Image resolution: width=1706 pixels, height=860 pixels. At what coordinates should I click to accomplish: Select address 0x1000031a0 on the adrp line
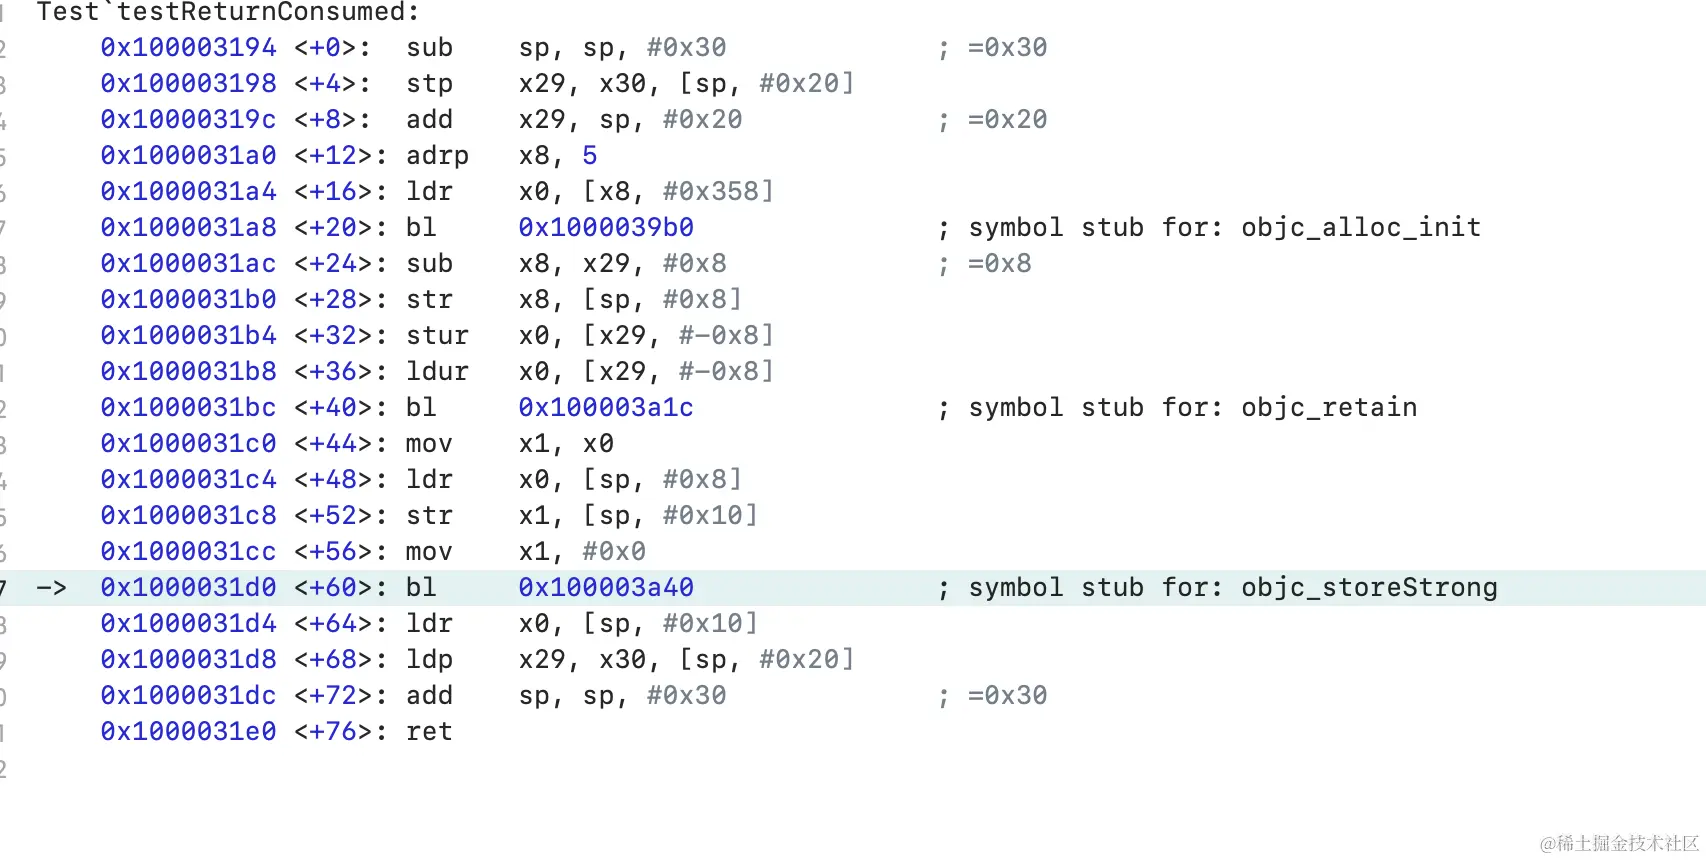tap(188, 156)
